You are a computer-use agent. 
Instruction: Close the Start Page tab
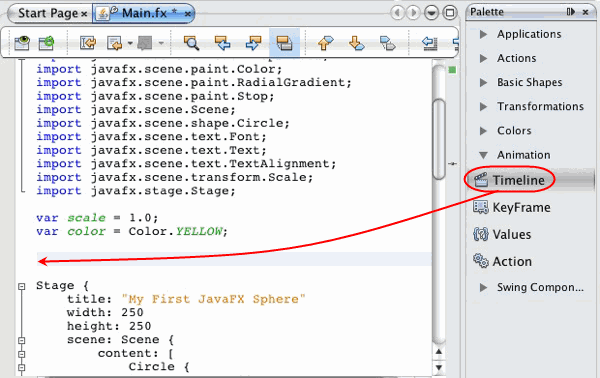click(x=84, y=14)
